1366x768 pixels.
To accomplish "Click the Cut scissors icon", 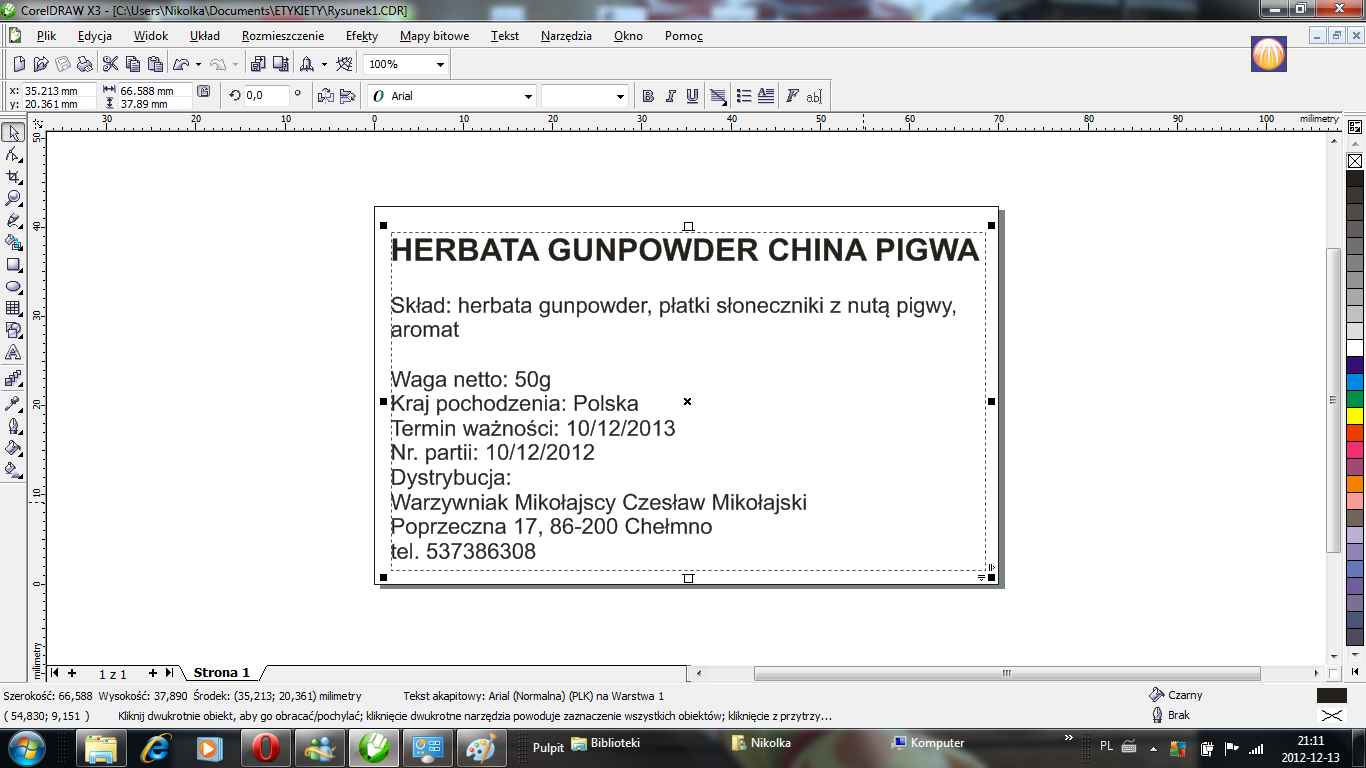I will (111, 64).
